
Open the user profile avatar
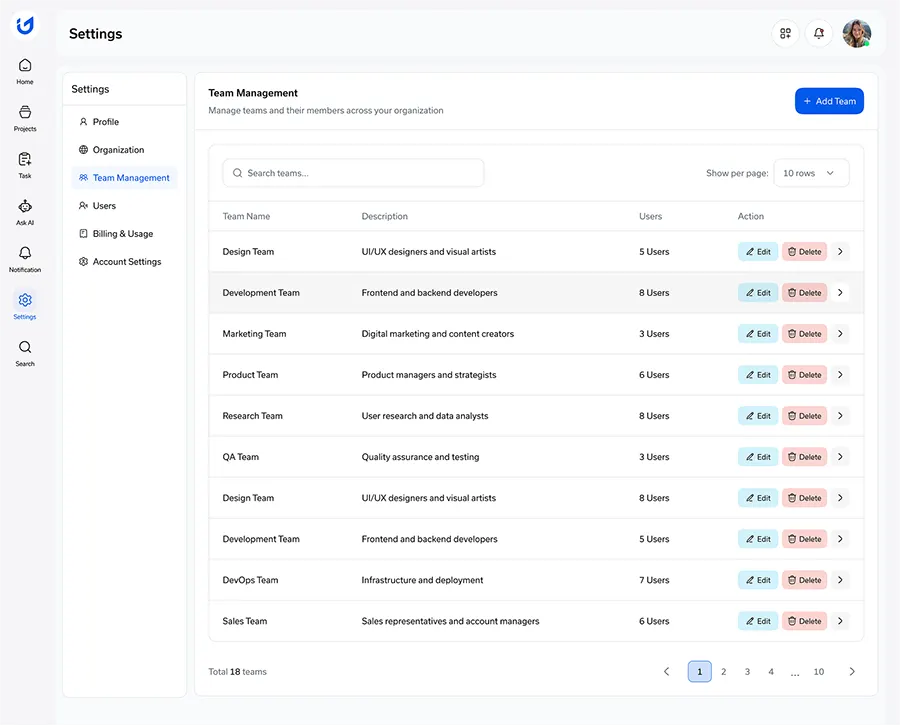[x=856, y=33]
